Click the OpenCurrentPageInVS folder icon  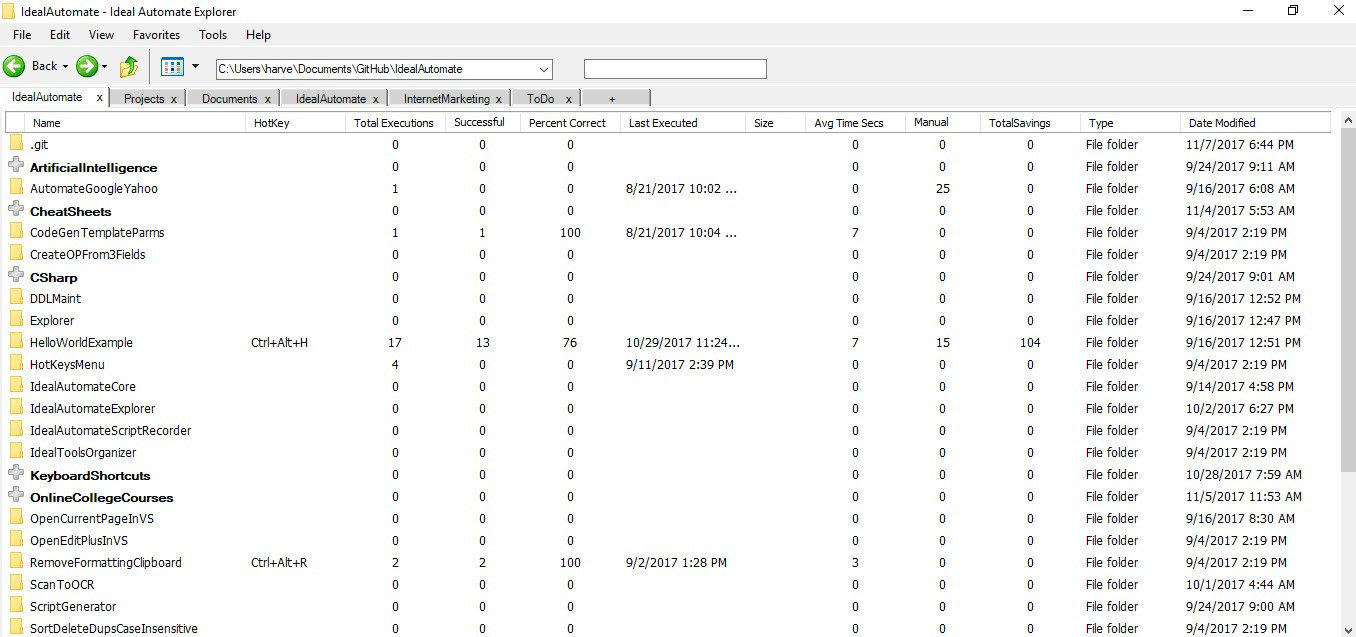click(16, 518)
